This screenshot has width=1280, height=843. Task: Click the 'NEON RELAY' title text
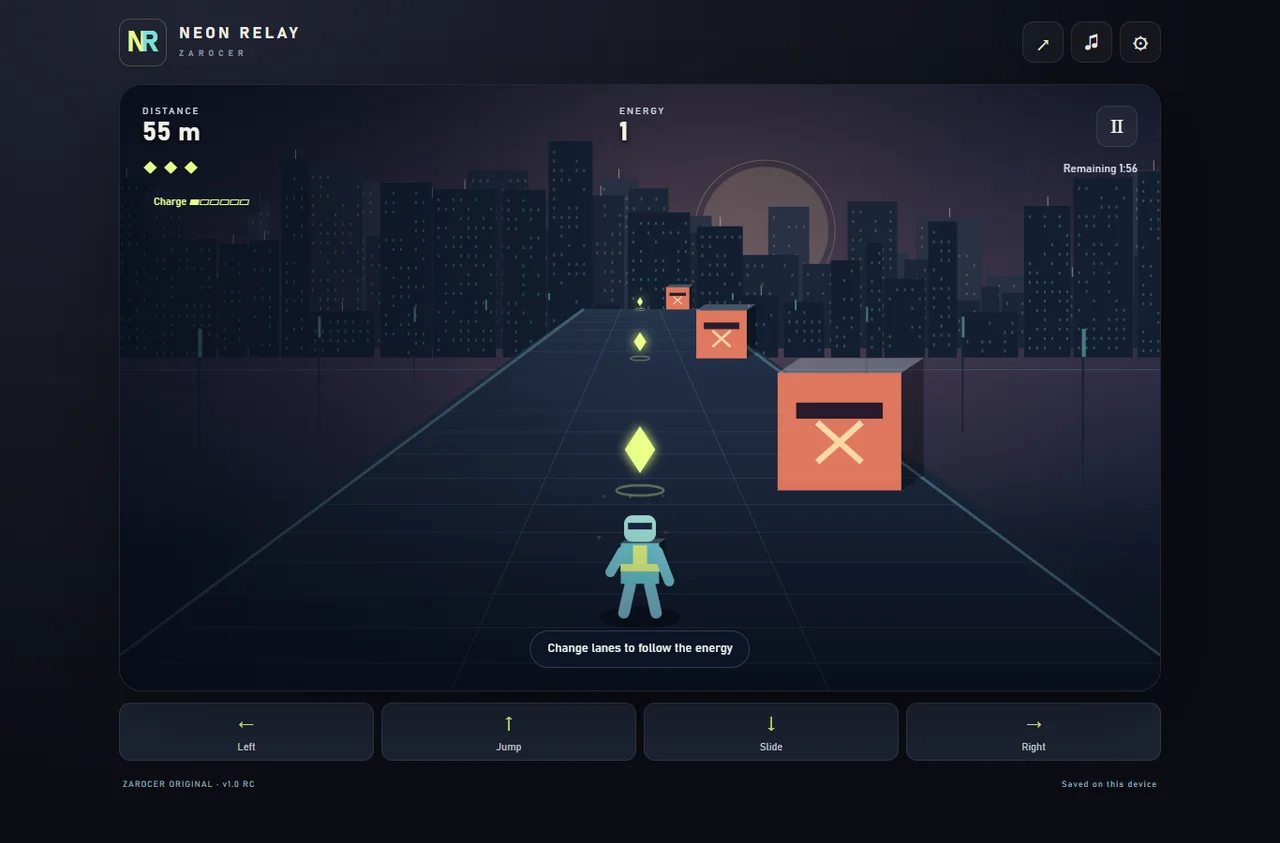click(x=240, y=33)
